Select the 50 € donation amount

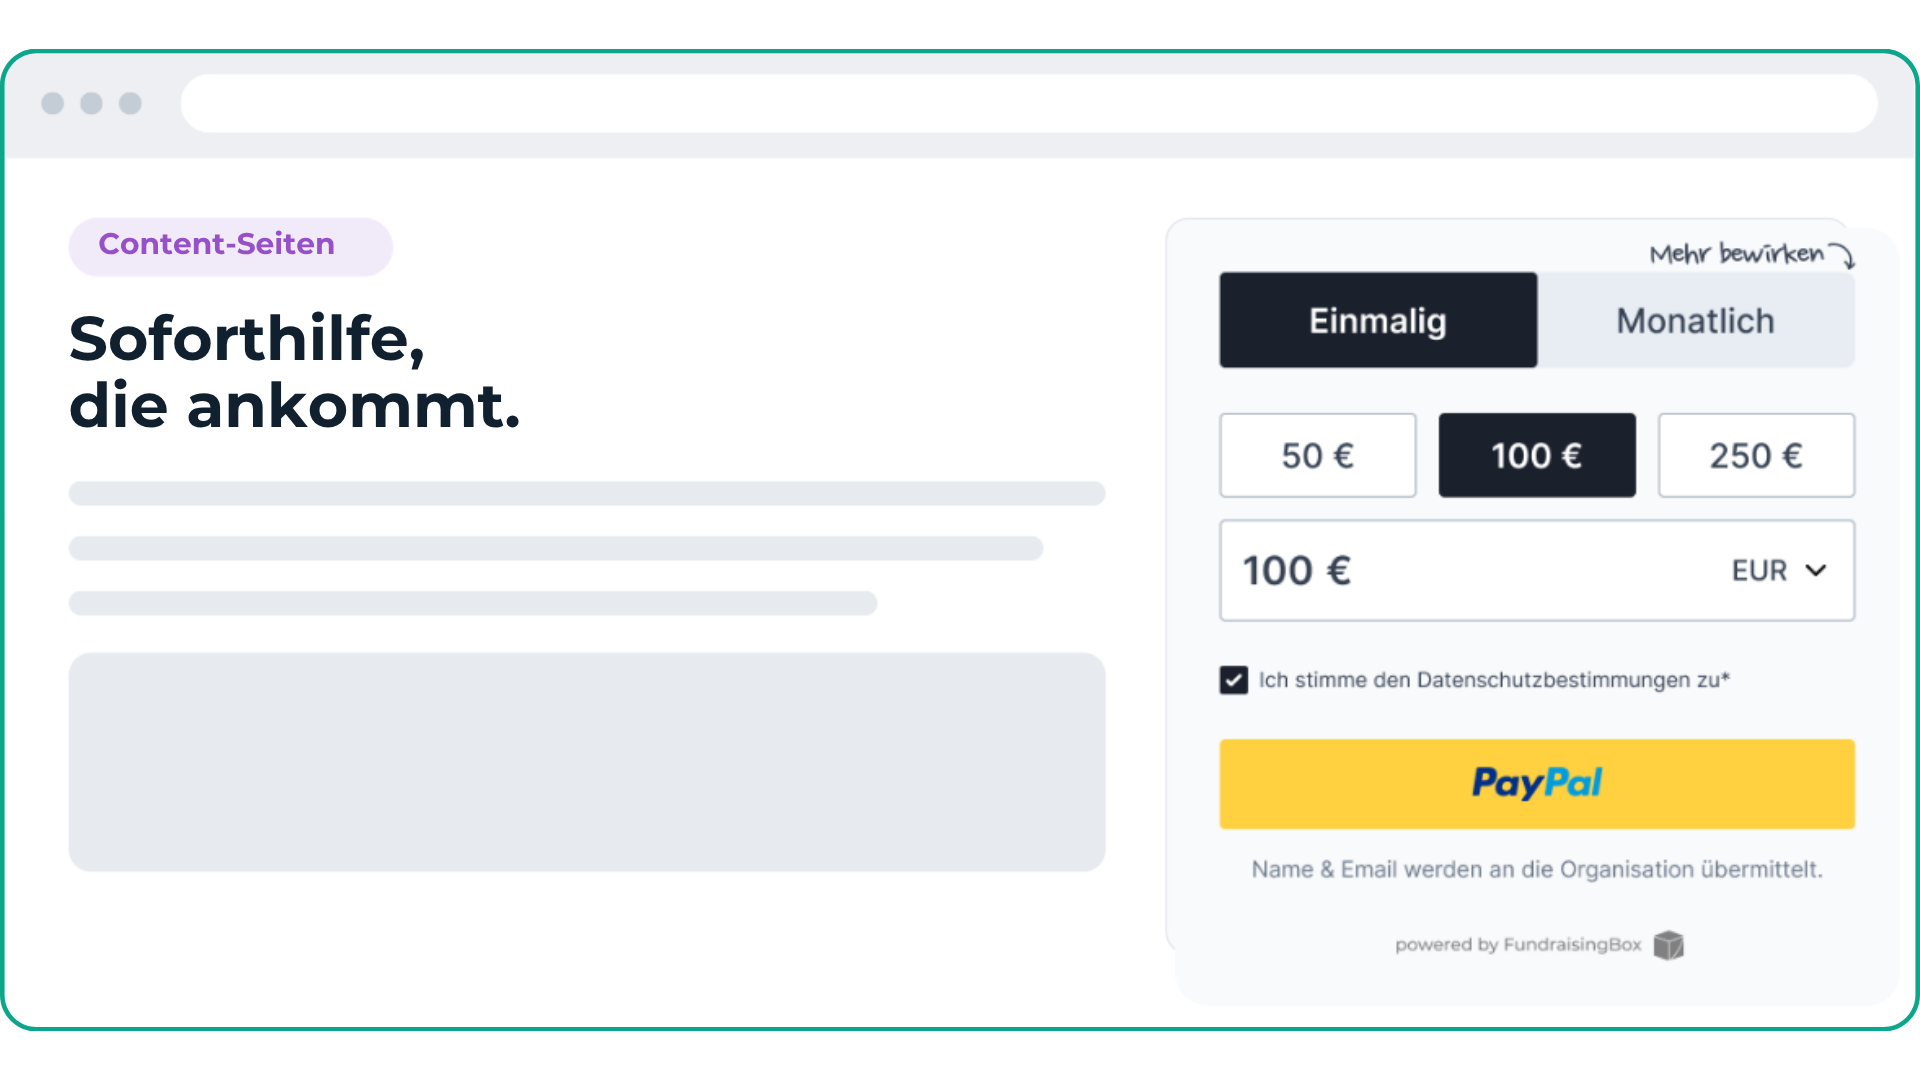1318,455
